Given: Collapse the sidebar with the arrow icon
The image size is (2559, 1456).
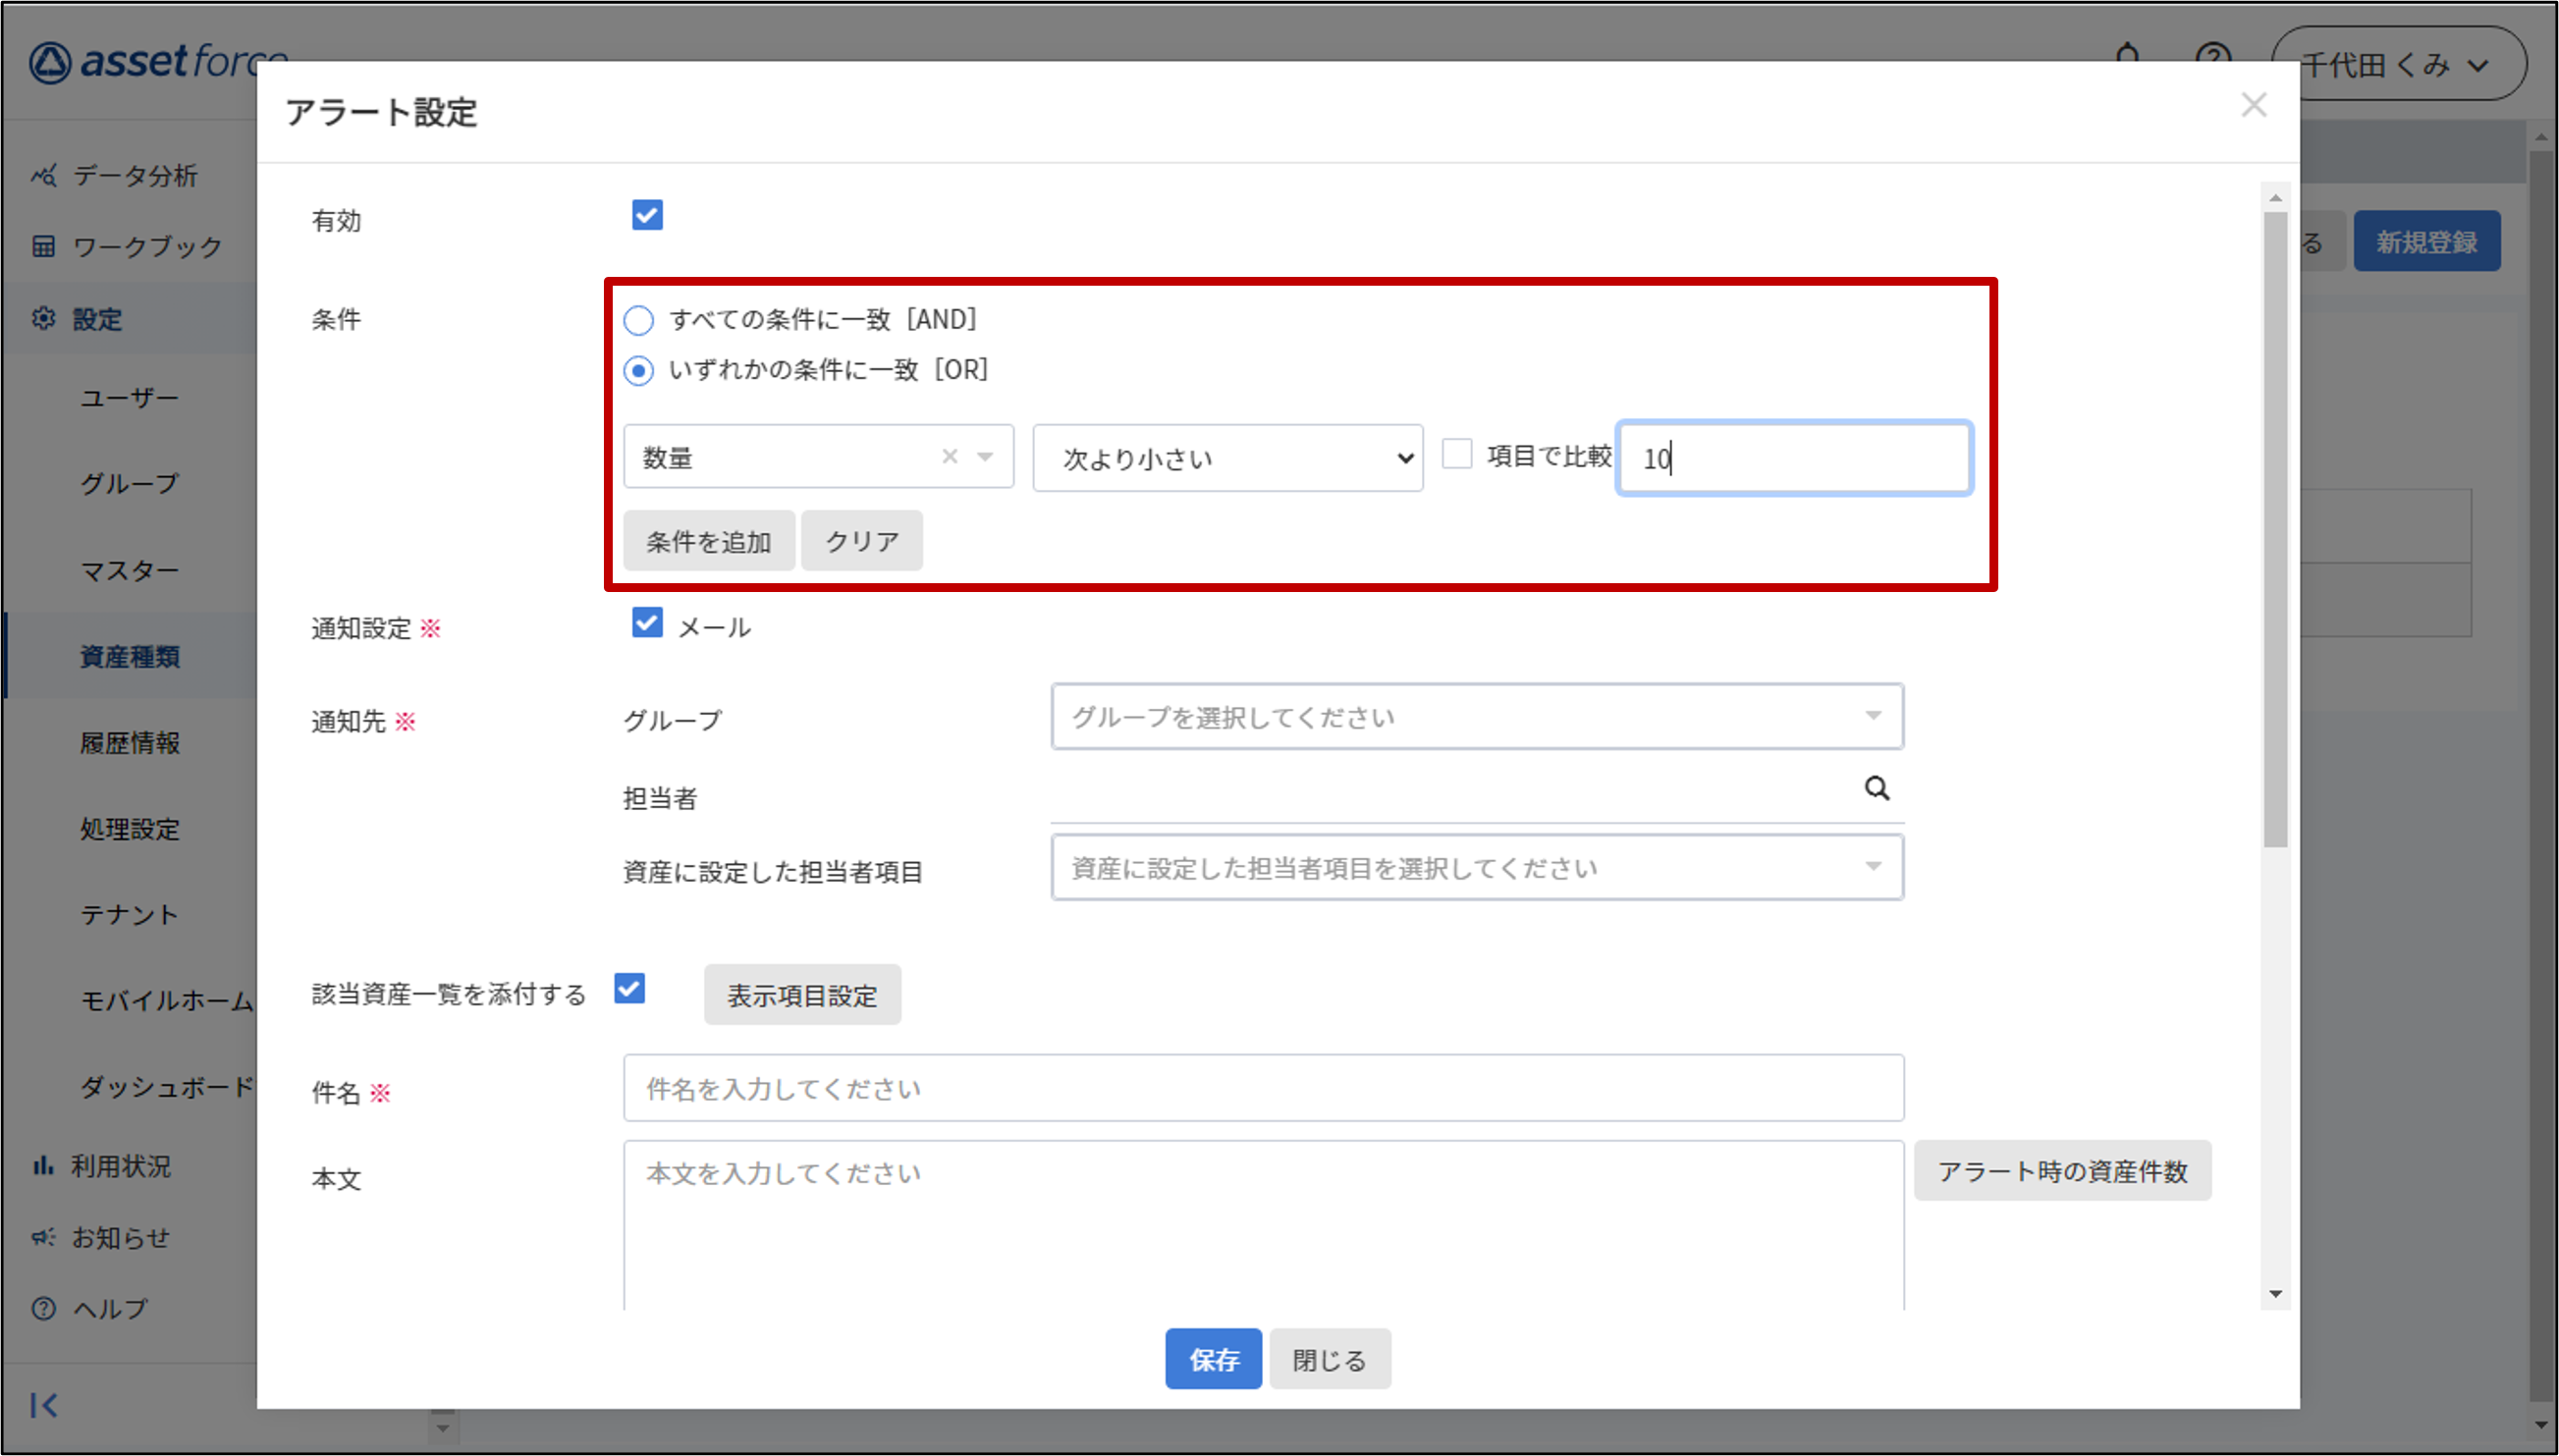Looking at the screenshot, I should click(x=44, y=1405).
